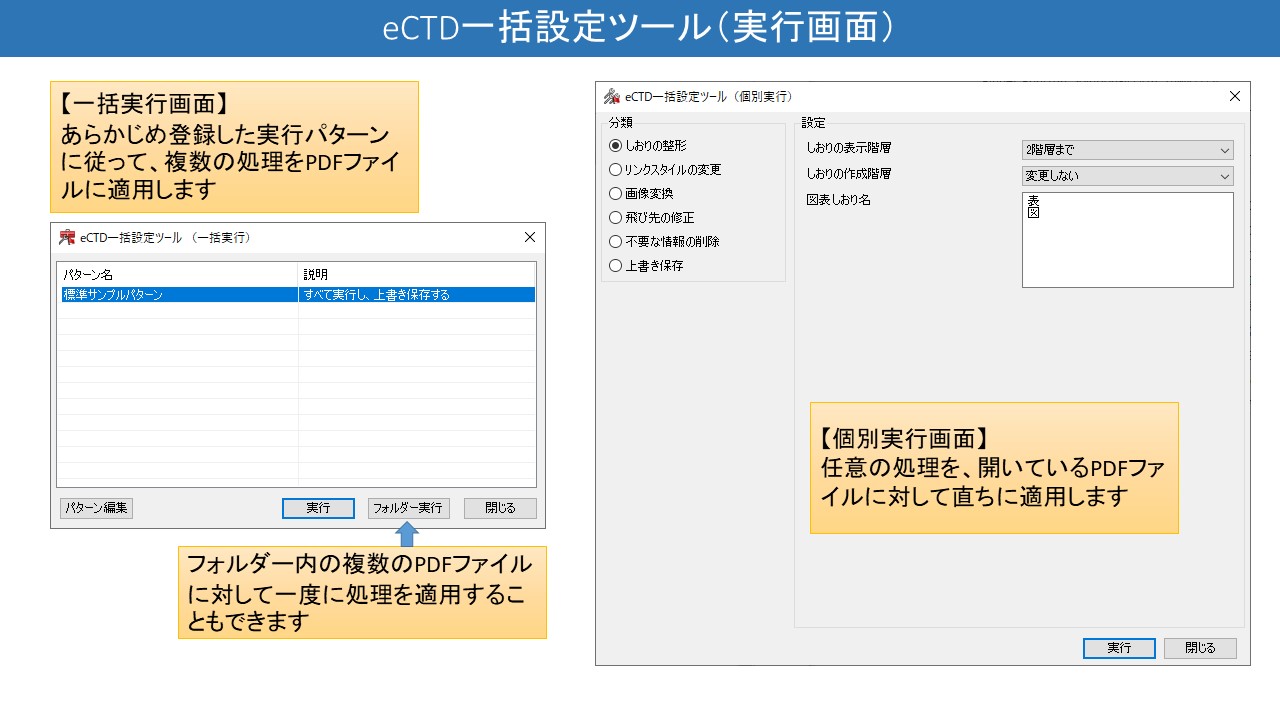
Task: Click the 説明 column header
Action: [417, 274]
